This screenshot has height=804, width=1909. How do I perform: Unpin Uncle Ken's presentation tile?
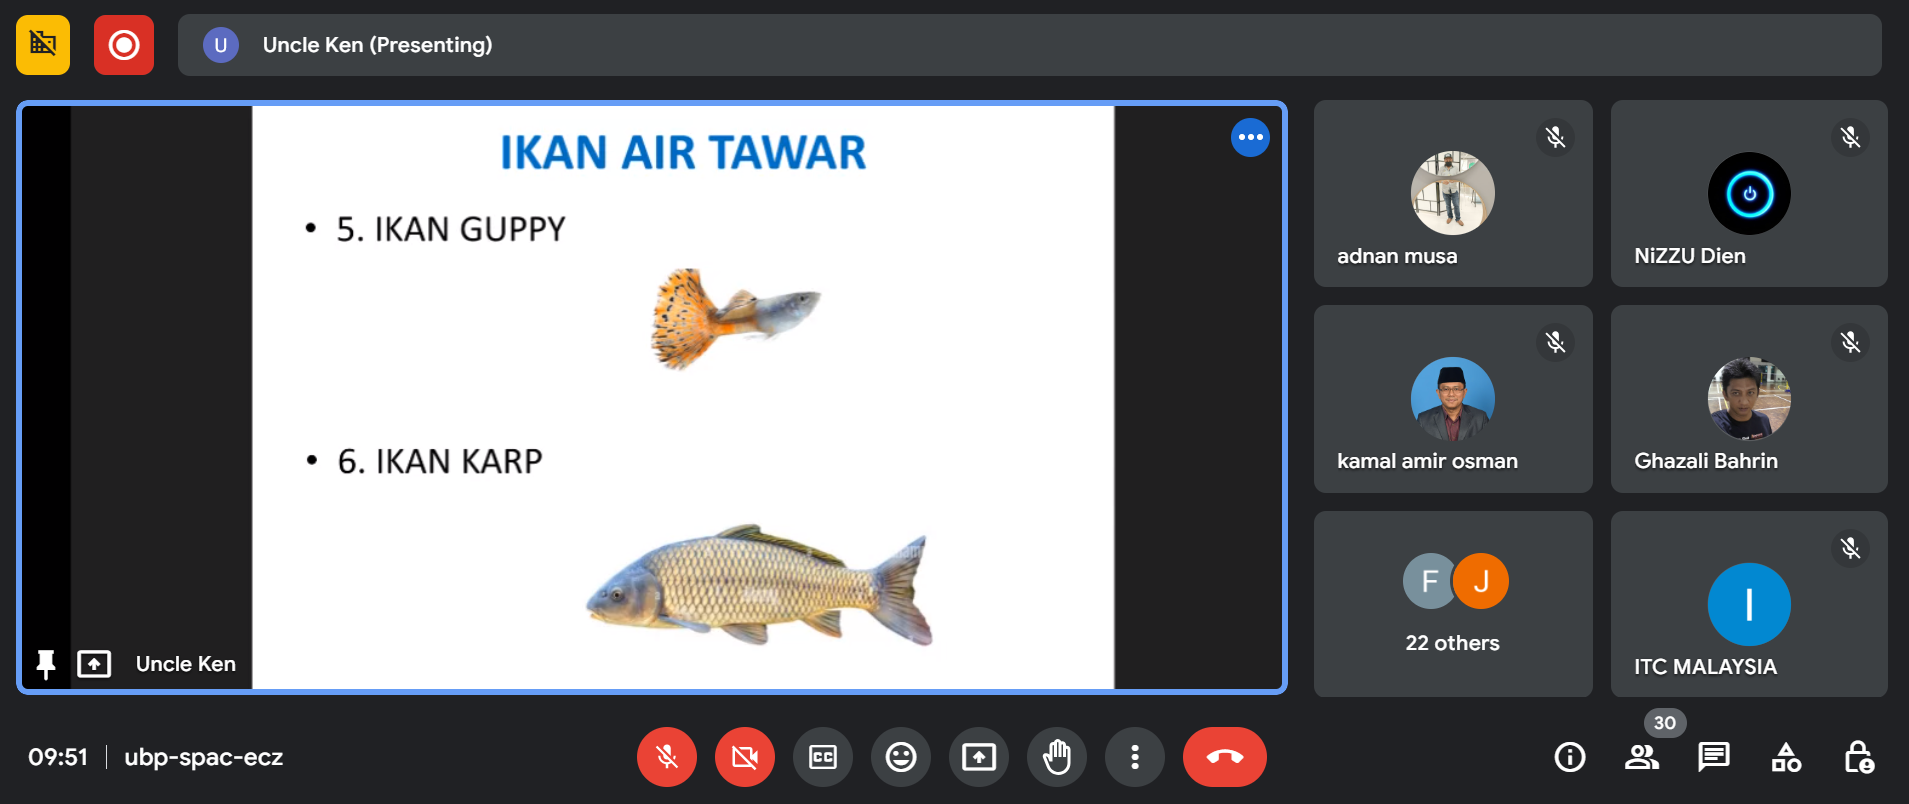(x=46, y=664)
